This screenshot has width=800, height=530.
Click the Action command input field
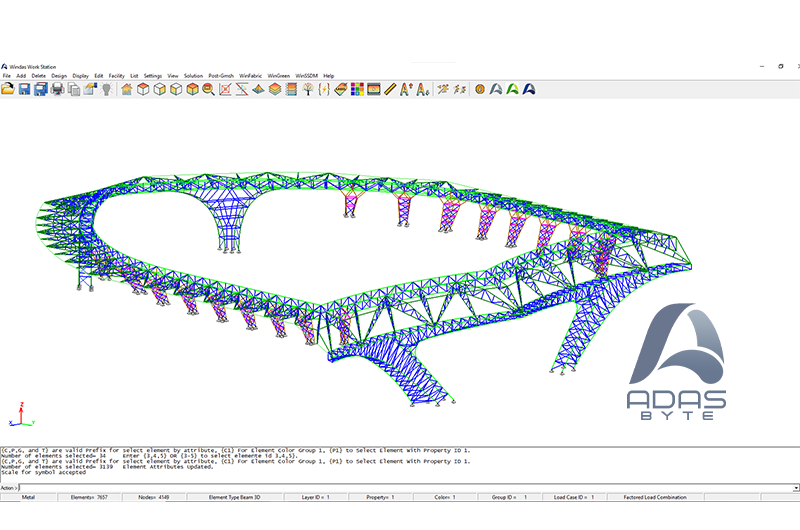[406, 488]
